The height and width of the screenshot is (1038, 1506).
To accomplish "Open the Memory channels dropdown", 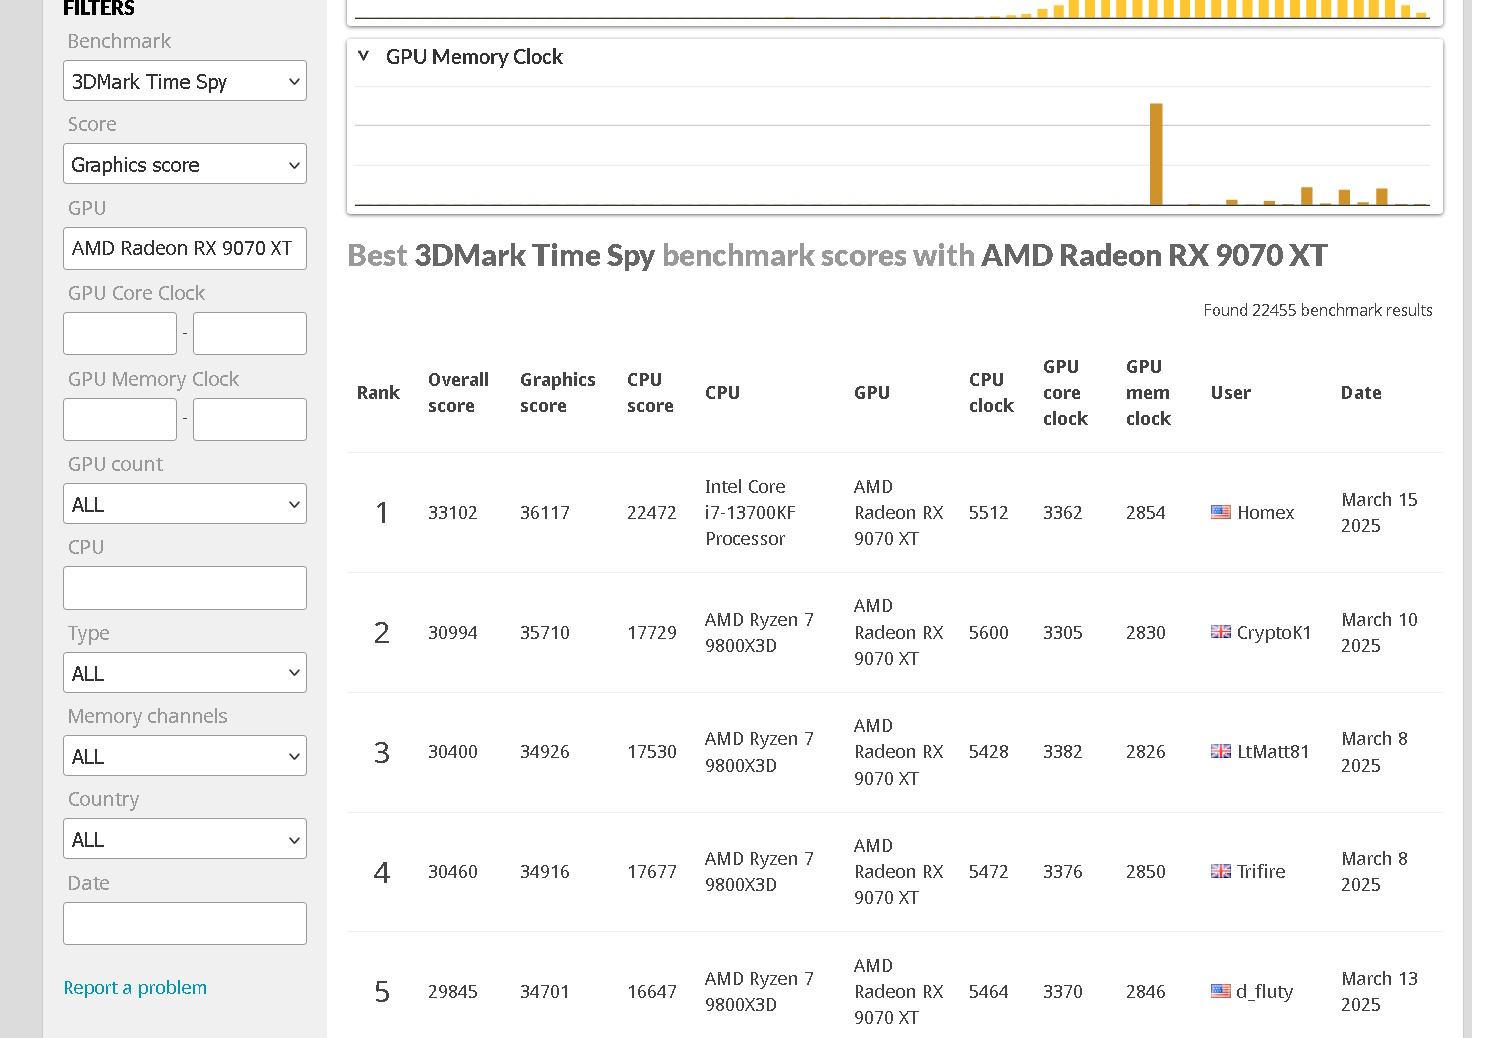I will (x=185, y=756).
